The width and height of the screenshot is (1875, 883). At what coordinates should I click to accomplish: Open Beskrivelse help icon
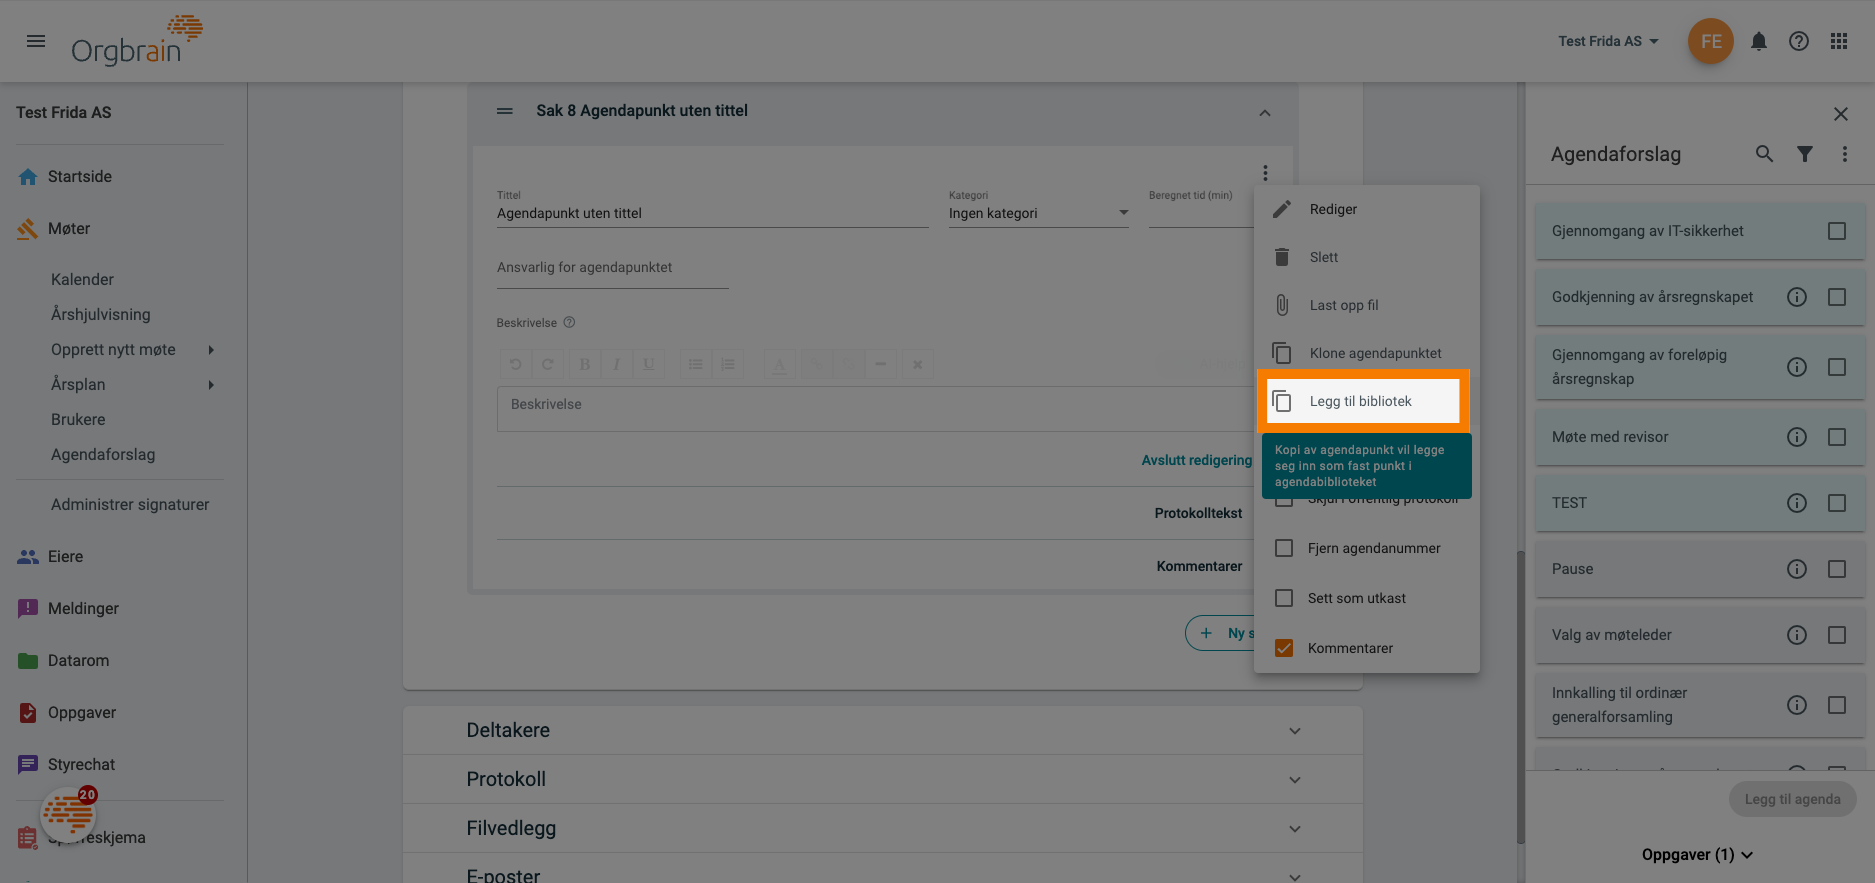click(569, 323)
